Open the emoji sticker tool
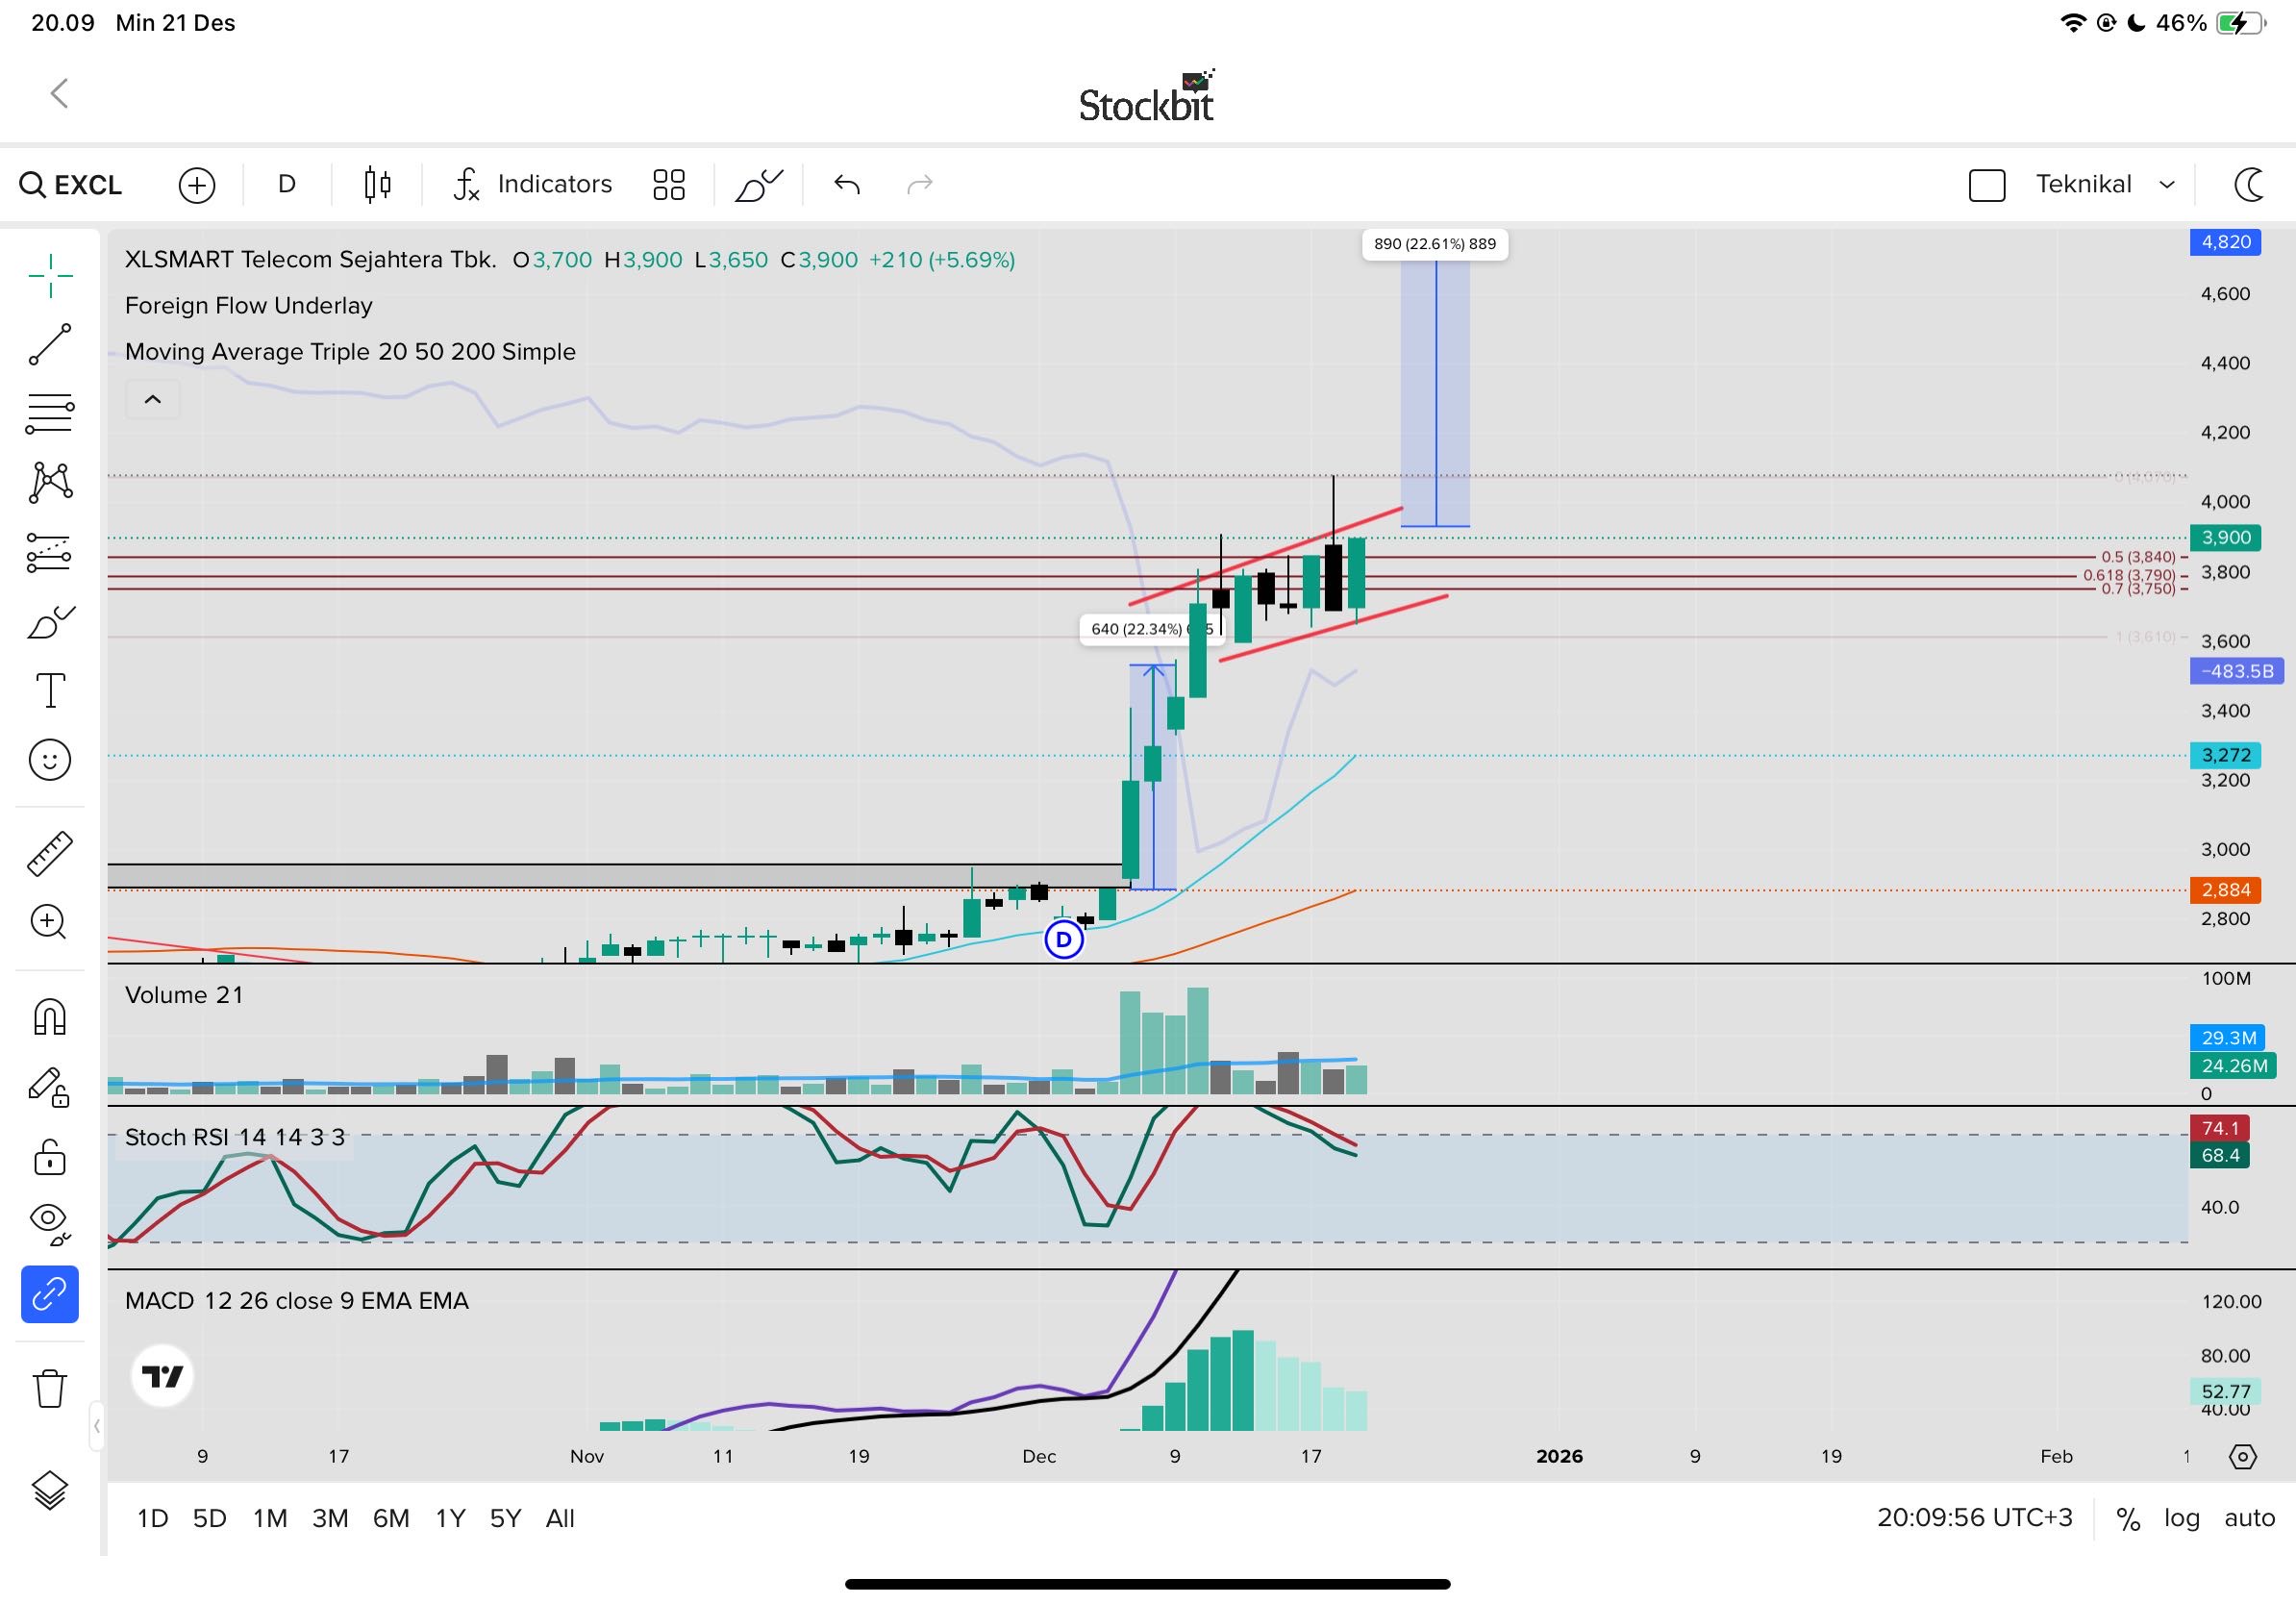Screen dimensions: 2296x1604 point(49,760)
